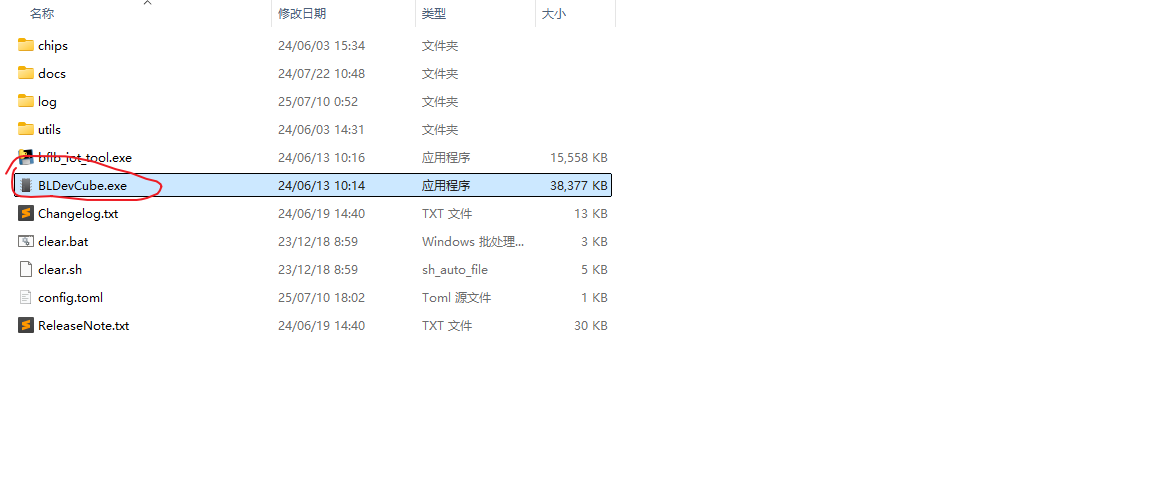Click the size 5 KB for clear.sh
This screenshot has height=477, width=1149.
point(594,270)
